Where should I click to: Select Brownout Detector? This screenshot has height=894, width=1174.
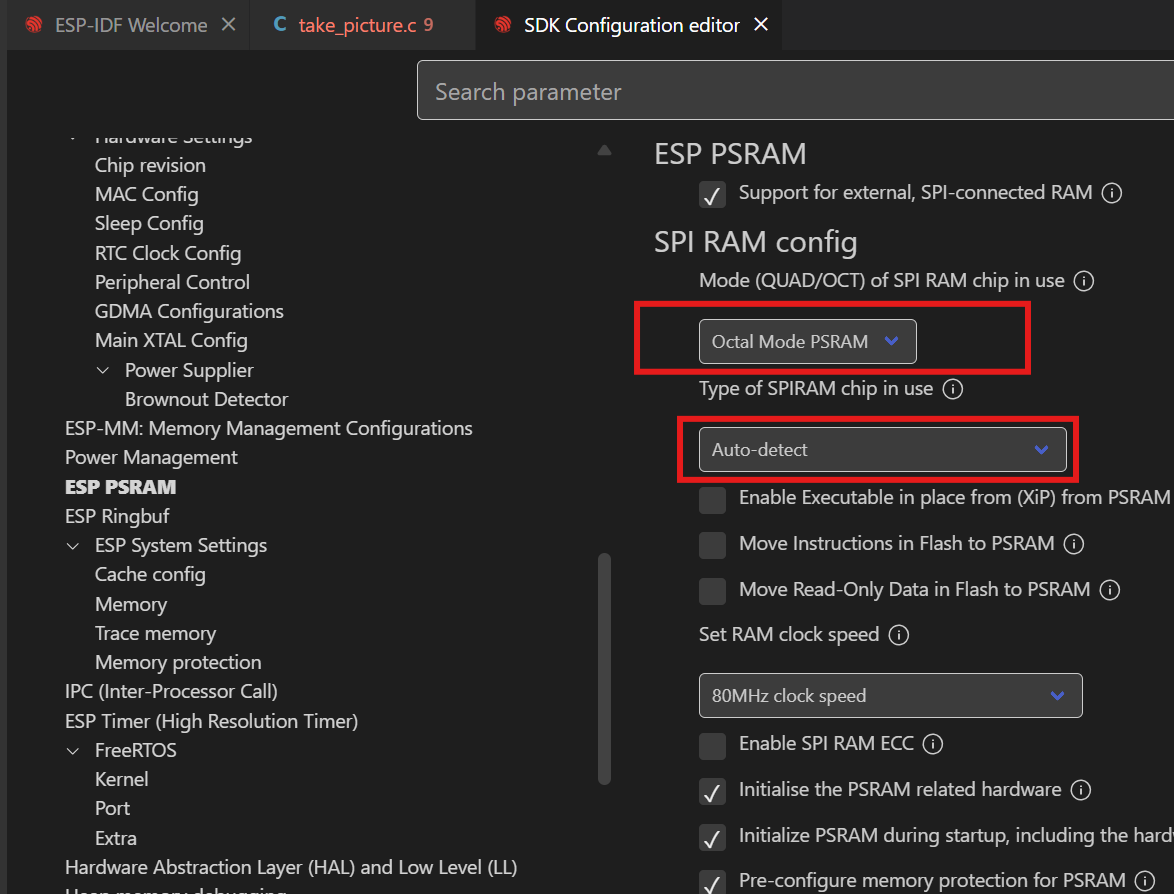pos(206,400)
